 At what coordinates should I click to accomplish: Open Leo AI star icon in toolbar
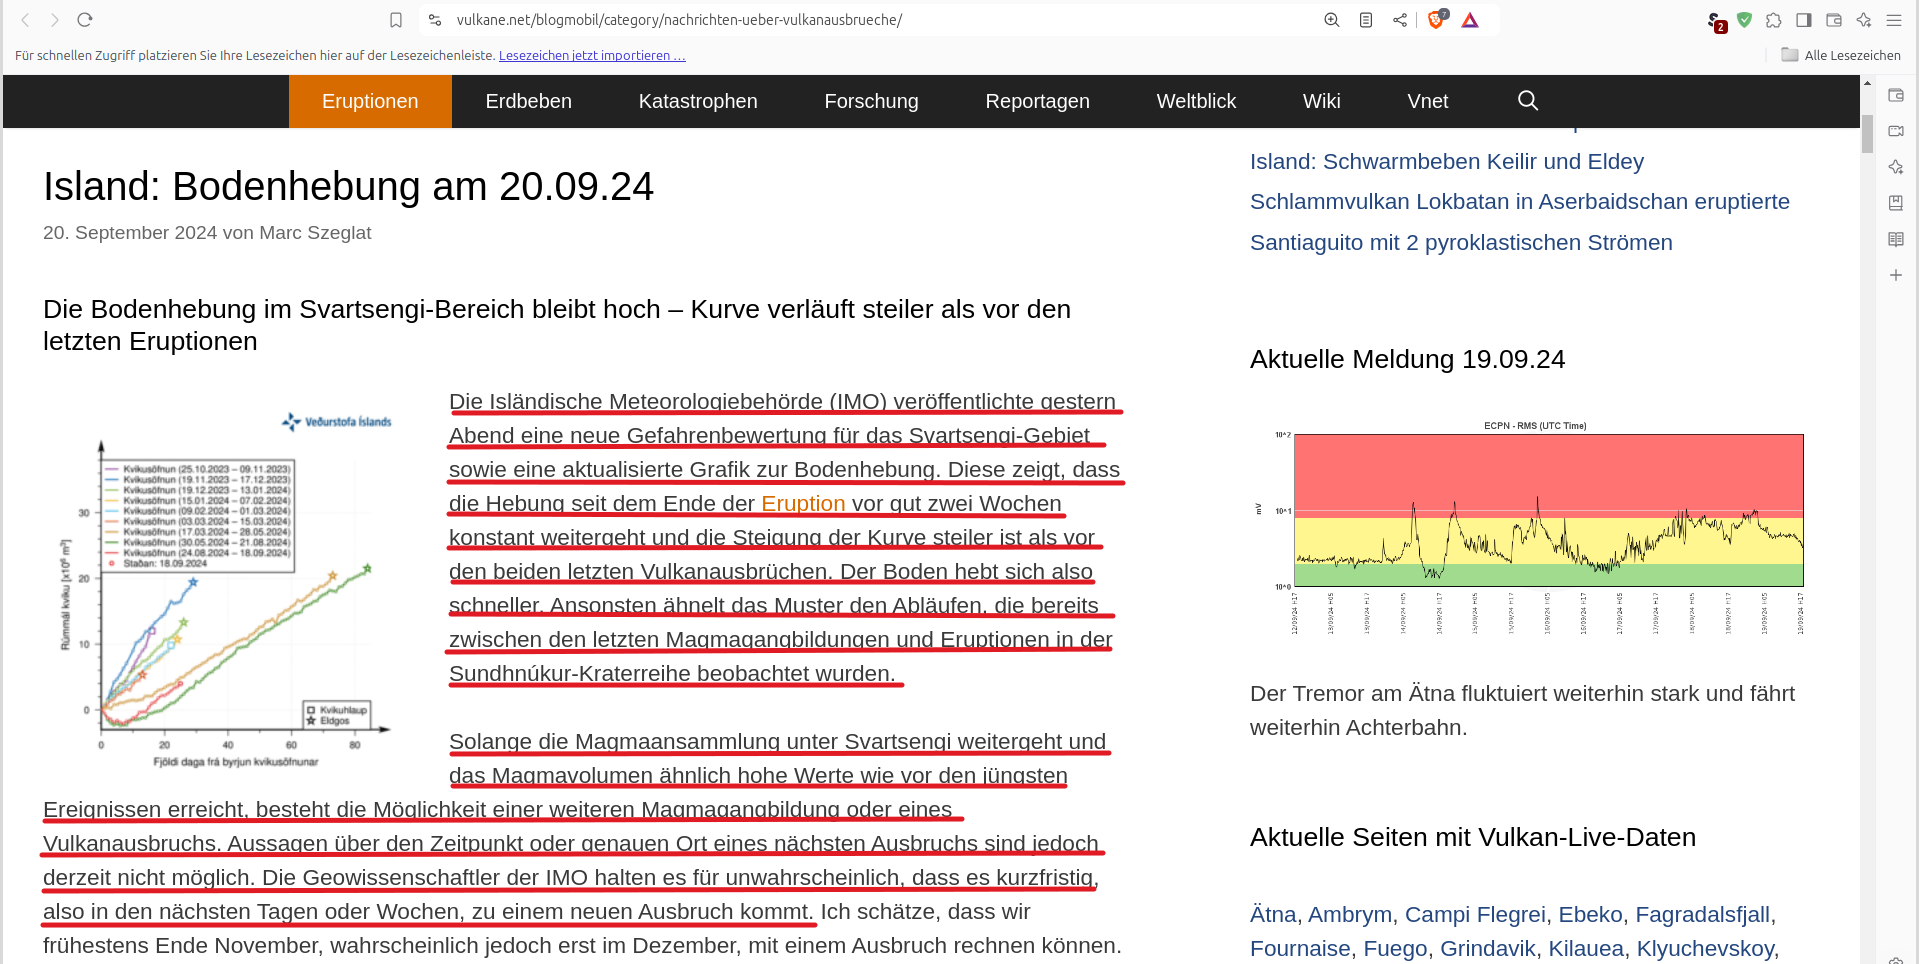(1864, 20)
